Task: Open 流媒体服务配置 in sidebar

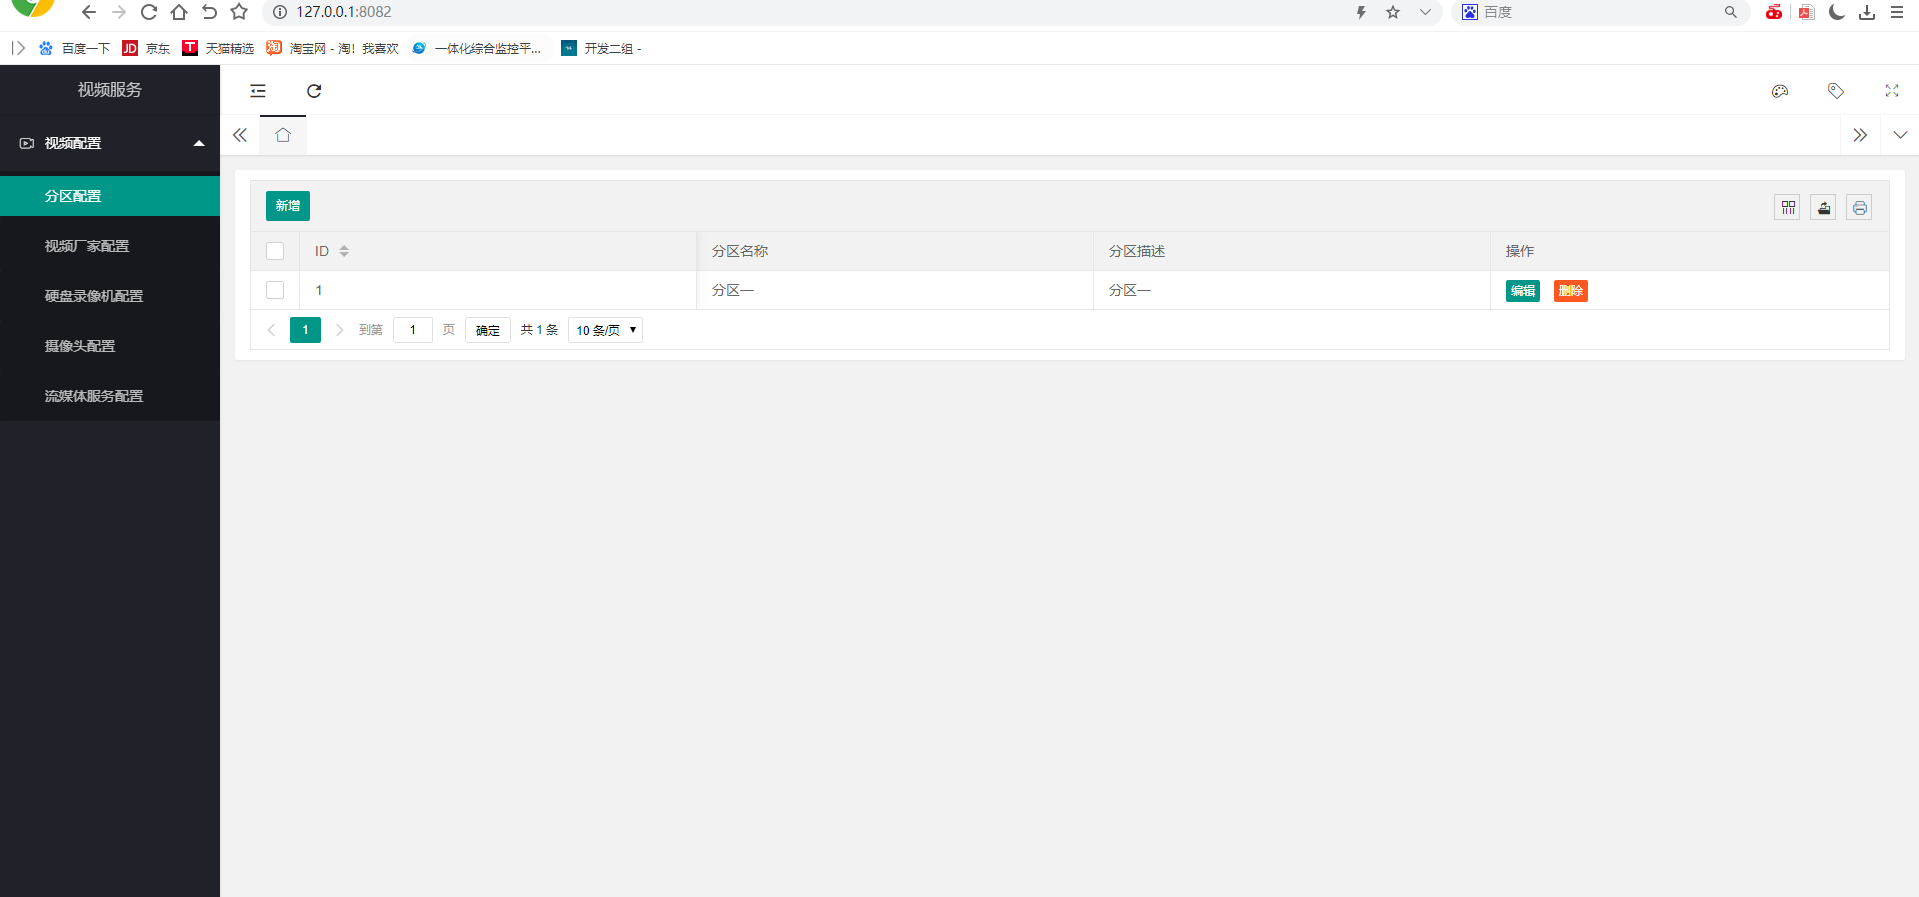Action: pyautogui.click(x=110, y=396)
